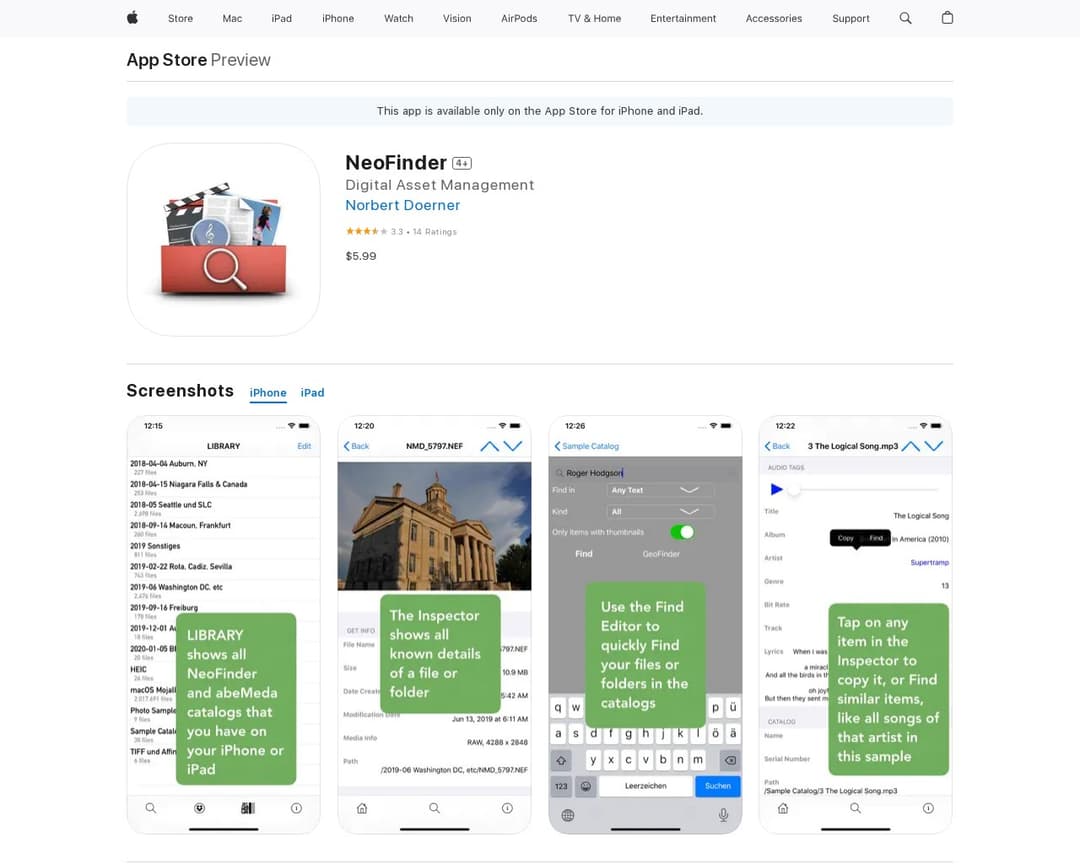
Task: Click the blue Suchen key on keyboard
Action: (717, 786)
